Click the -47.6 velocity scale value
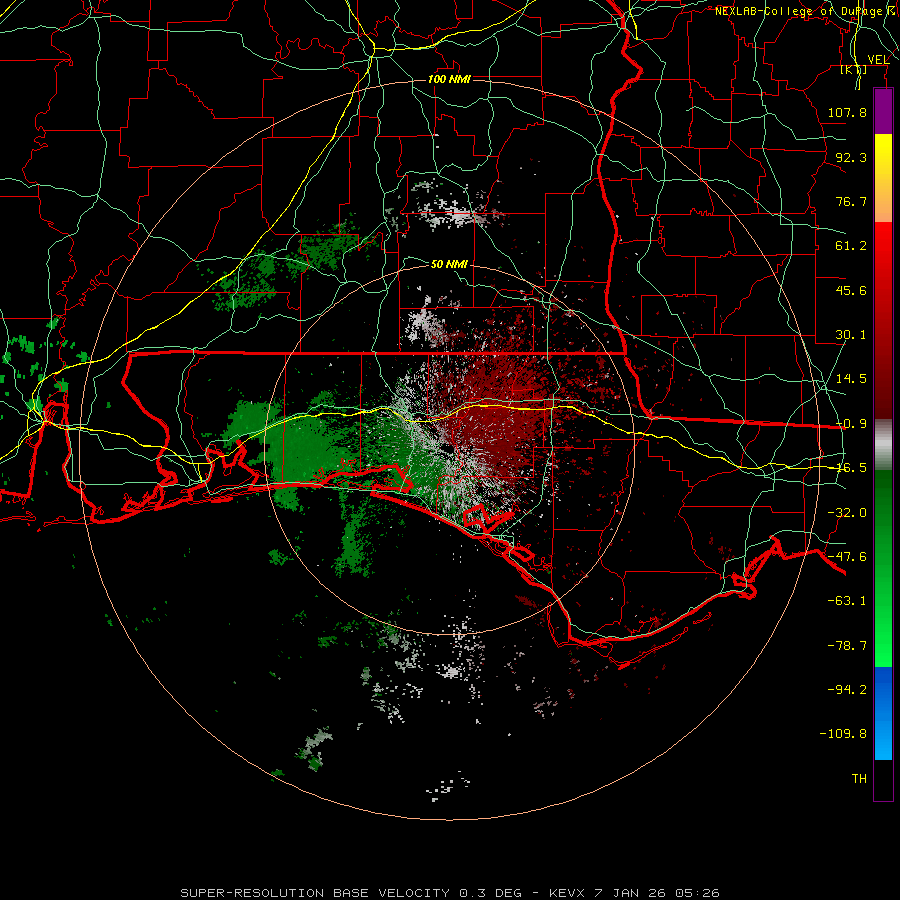900x900 pixels. click(847, 557)
